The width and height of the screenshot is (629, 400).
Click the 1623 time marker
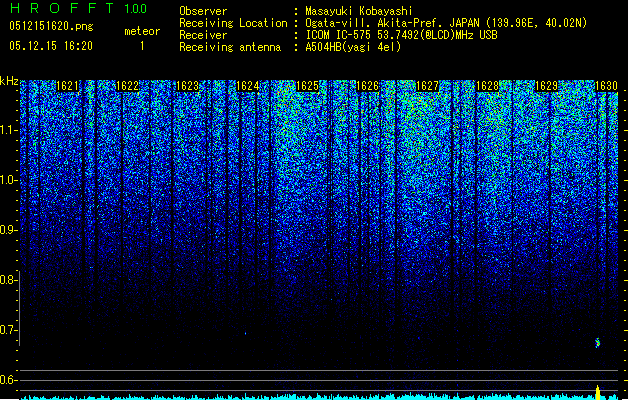[187, 86]
